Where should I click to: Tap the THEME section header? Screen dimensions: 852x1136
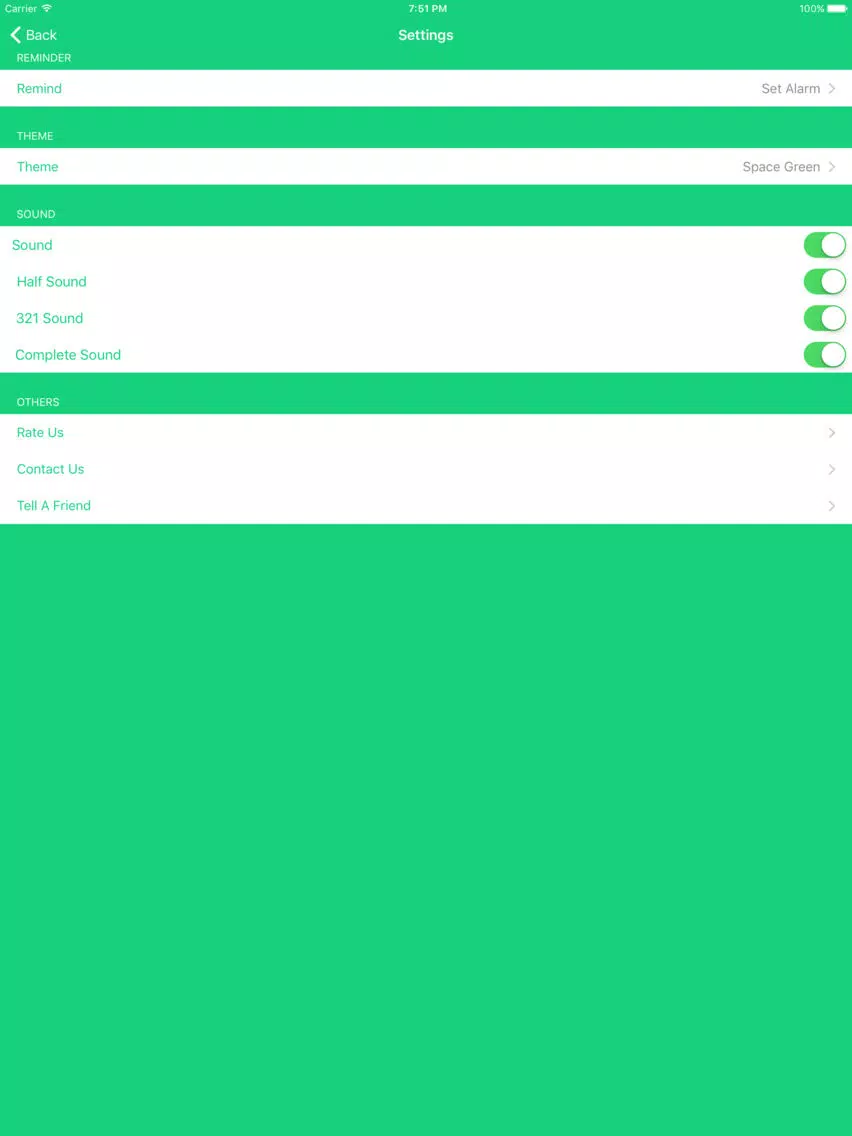(x=35, y=136)
